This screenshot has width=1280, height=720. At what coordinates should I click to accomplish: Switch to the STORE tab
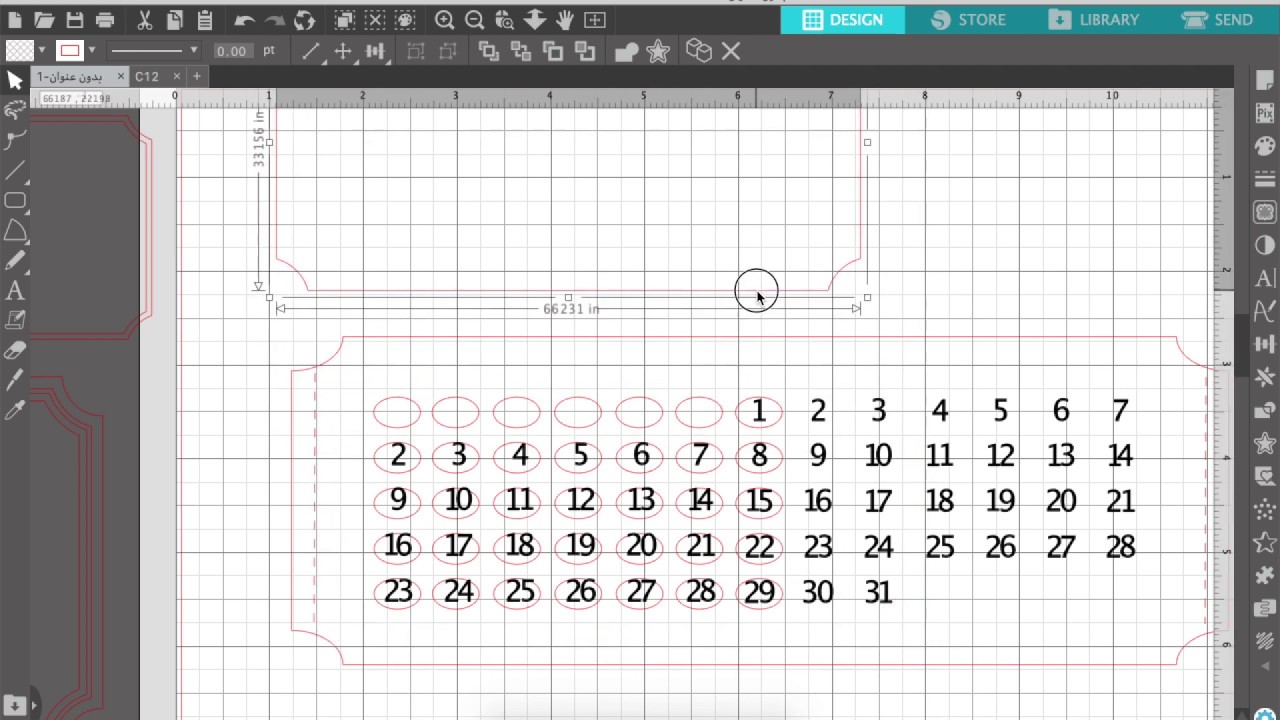(969, 19)
